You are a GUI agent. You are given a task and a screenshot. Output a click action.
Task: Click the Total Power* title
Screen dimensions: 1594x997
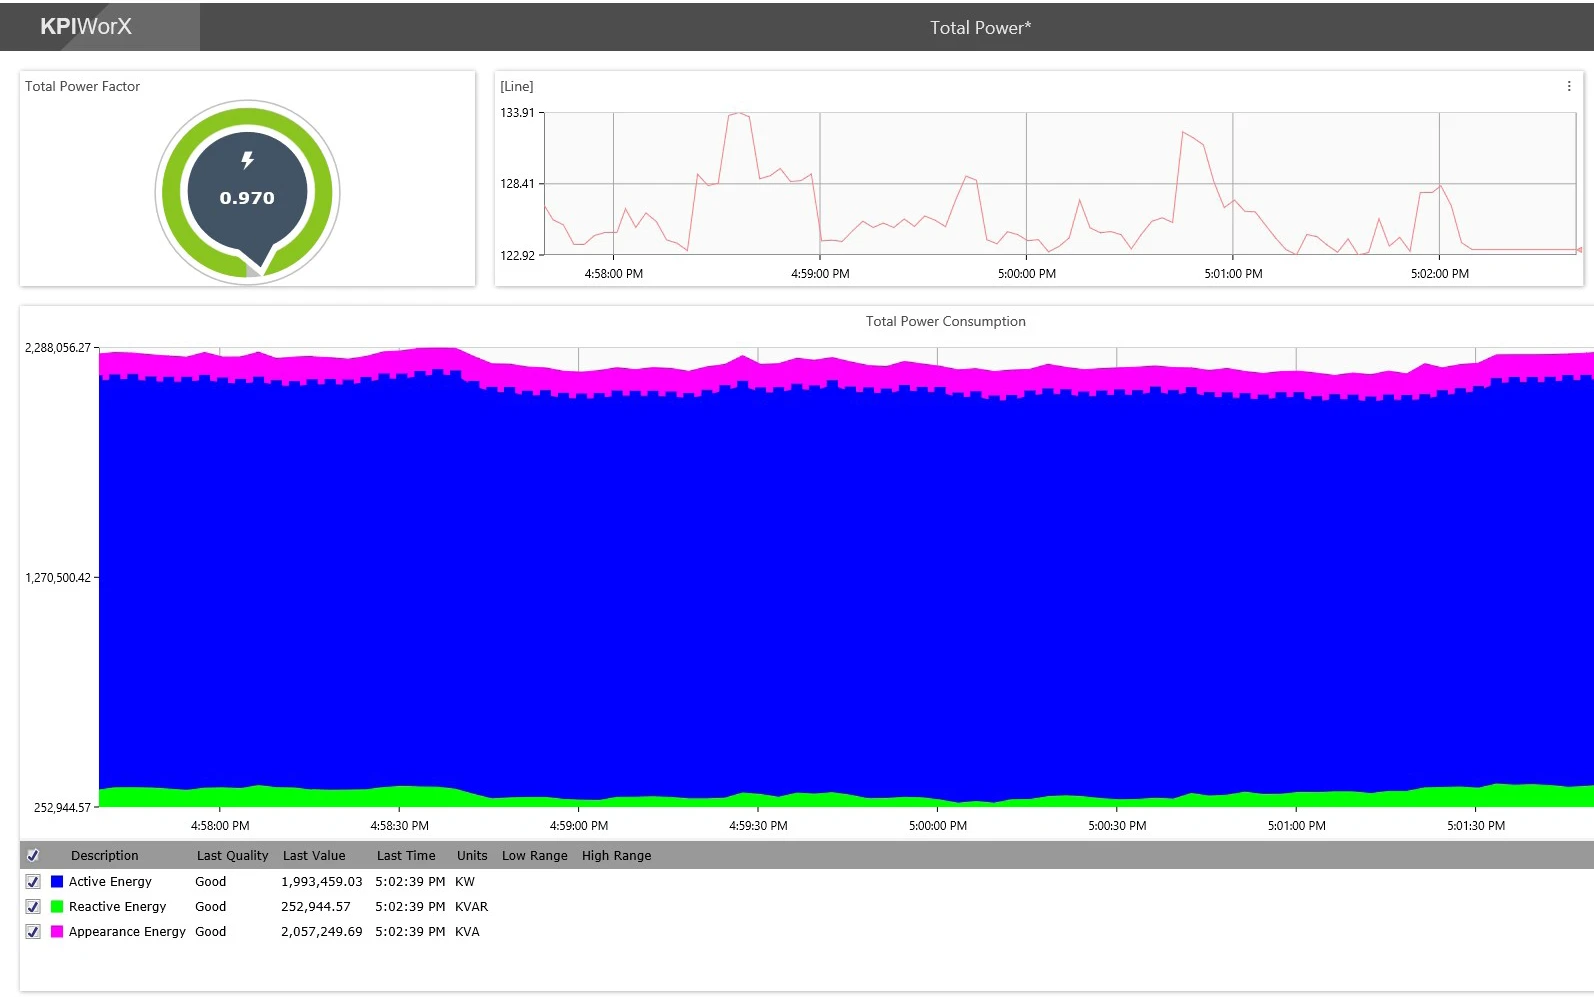click(x=980, y=28)
